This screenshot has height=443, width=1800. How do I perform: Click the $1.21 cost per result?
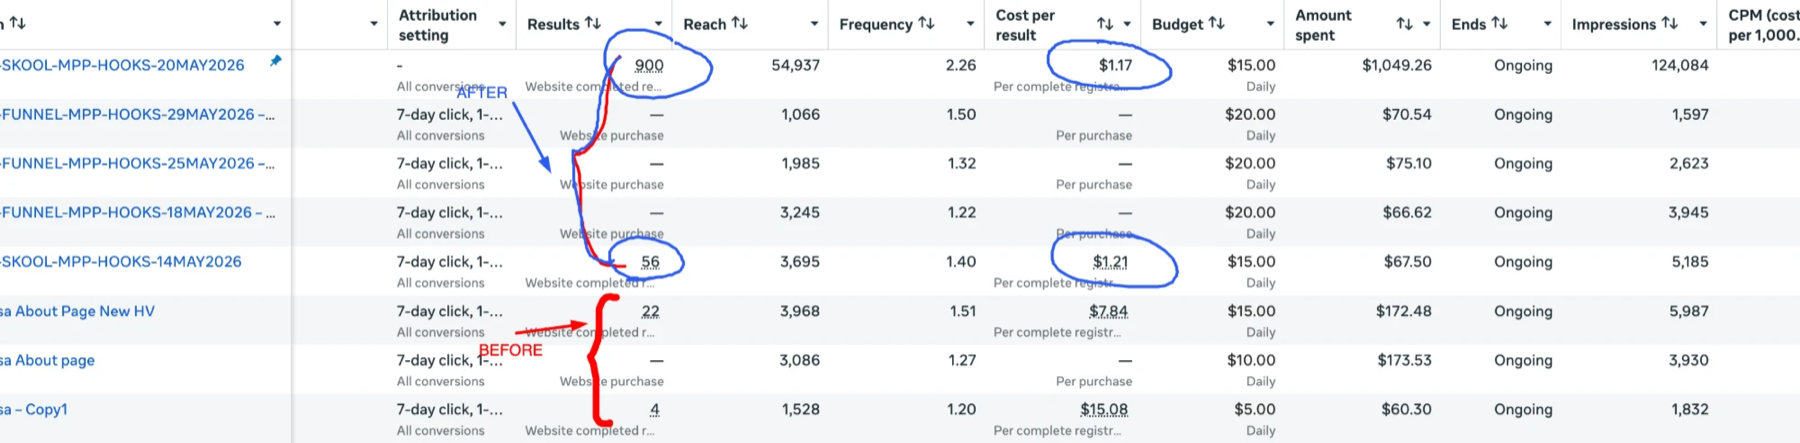(x=1110, y=262)
